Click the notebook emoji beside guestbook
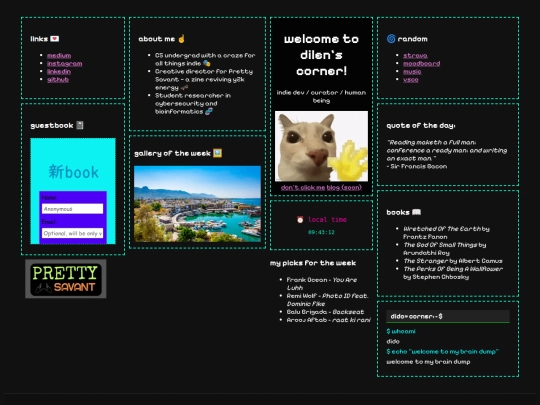Viewport: 540px width, 405px height. [80, 125]
